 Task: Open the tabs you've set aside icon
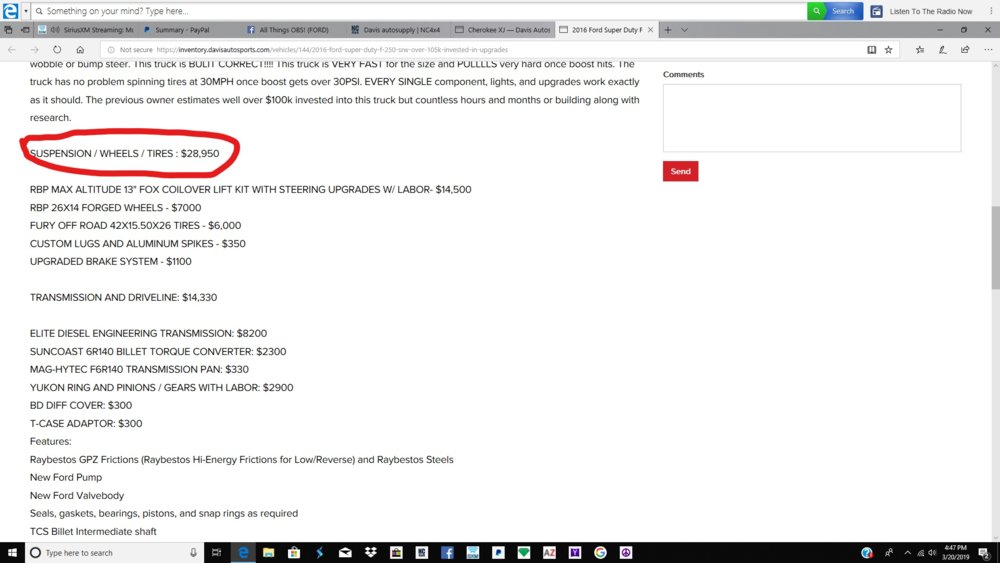click(x=8, y=30)
